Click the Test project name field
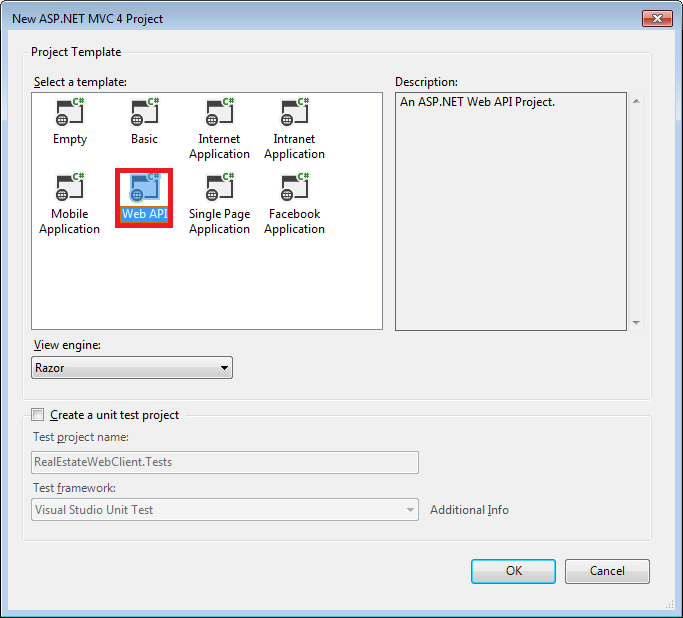The height and width of the screenshot is (618, 683). tap(225, 462)
